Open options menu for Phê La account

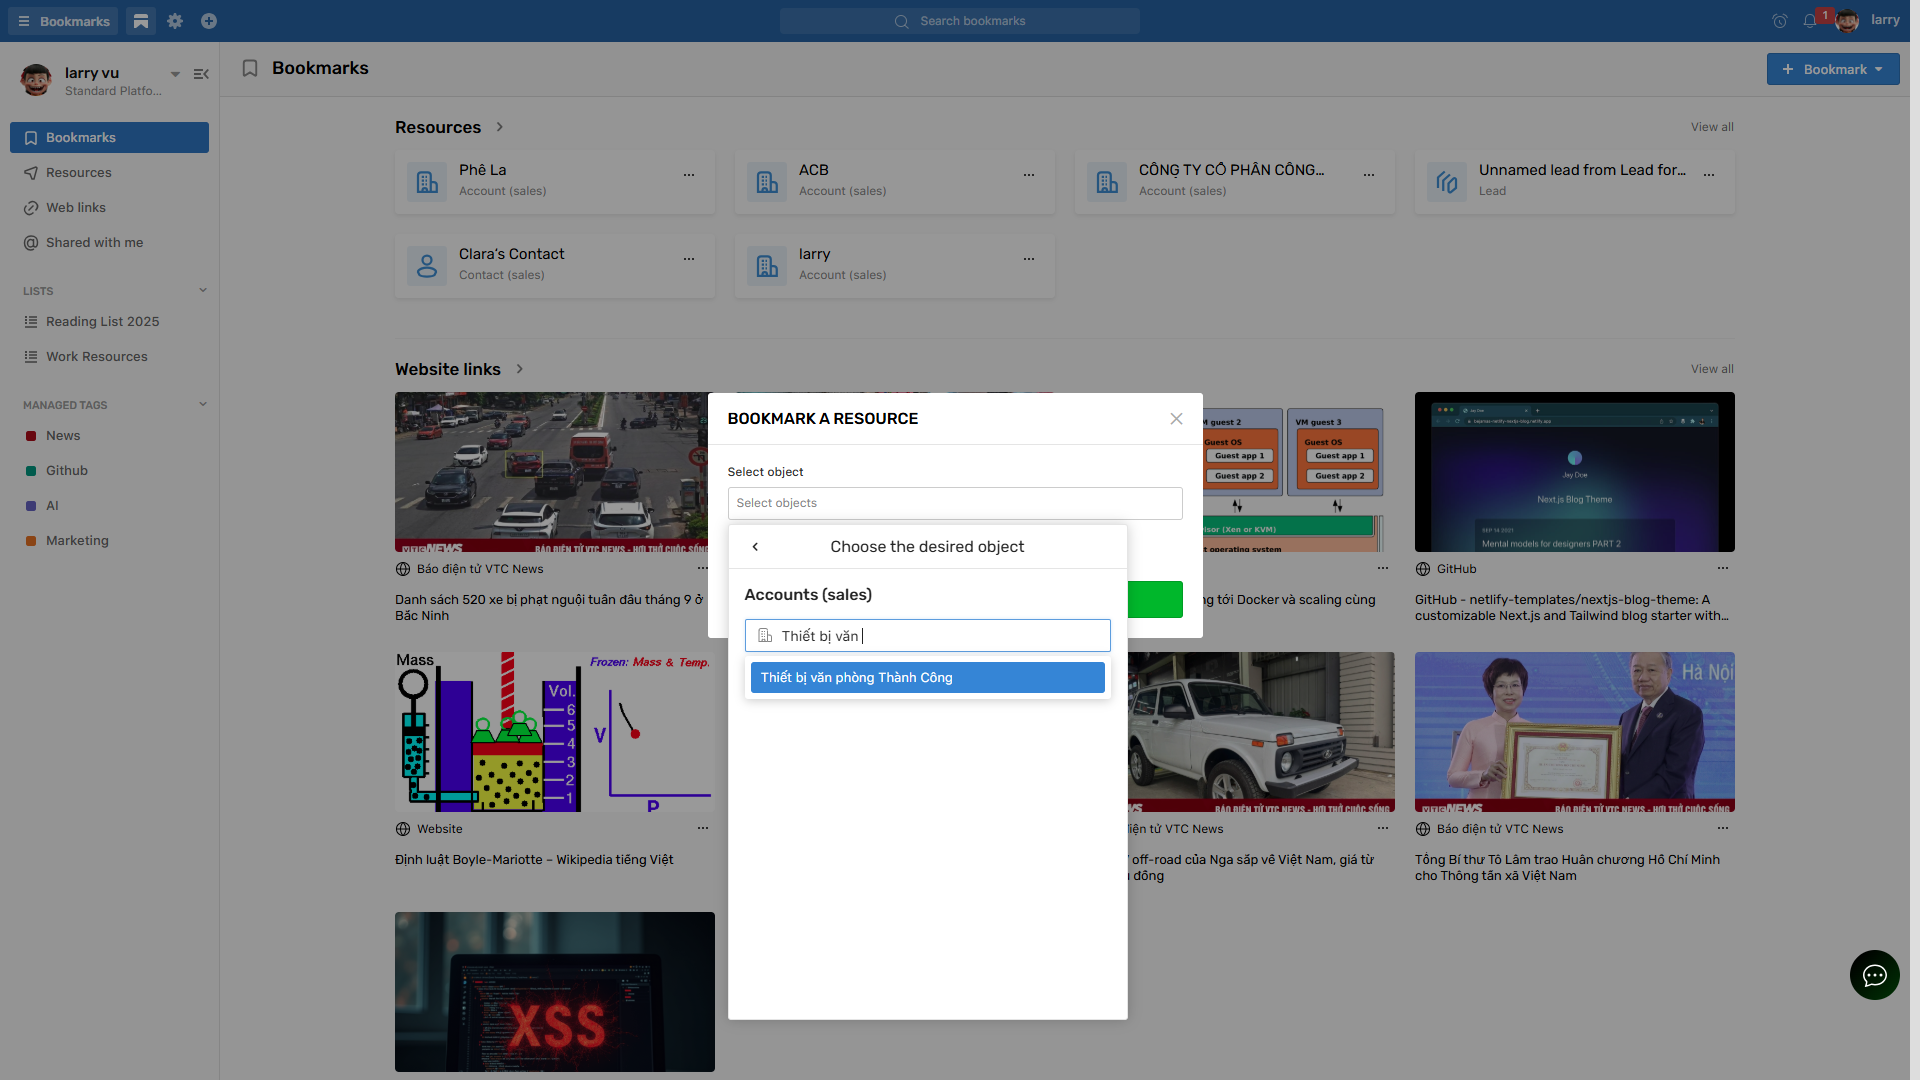tap(689, 175)
